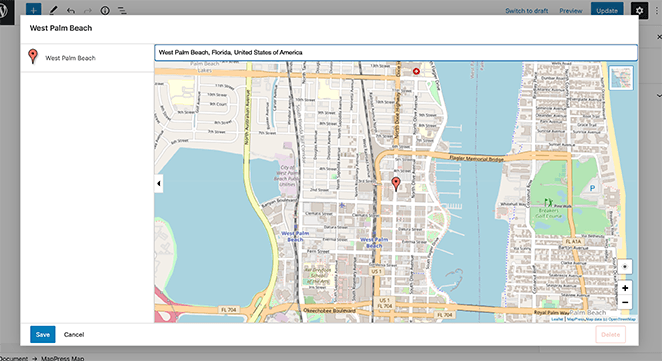Viewport: 662px width, 361px height.
Task: Open the map layers thumbnail control
Action: tap(621, 78)
